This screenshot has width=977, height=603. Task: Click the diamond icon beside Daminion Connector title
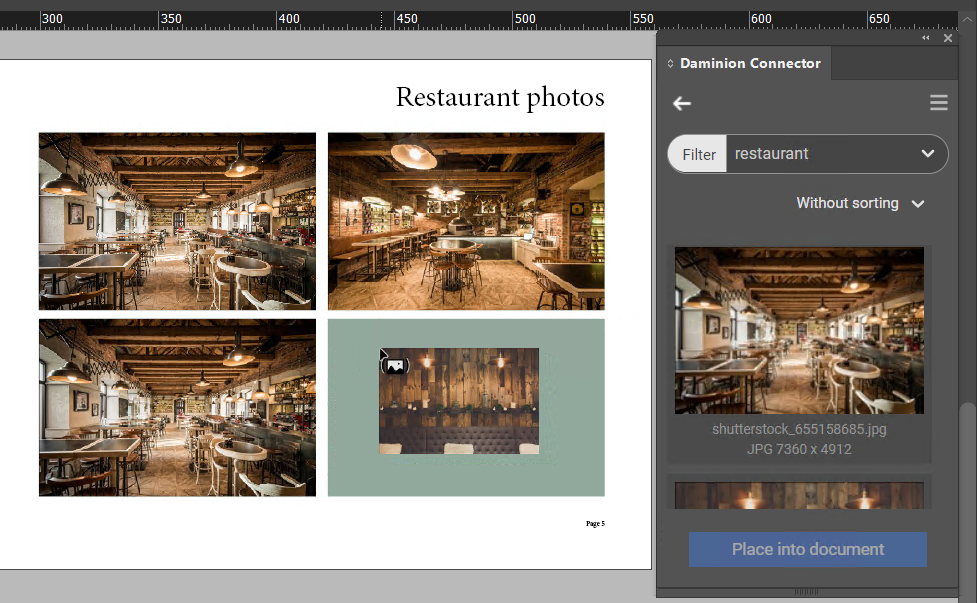tap(668, 63)
